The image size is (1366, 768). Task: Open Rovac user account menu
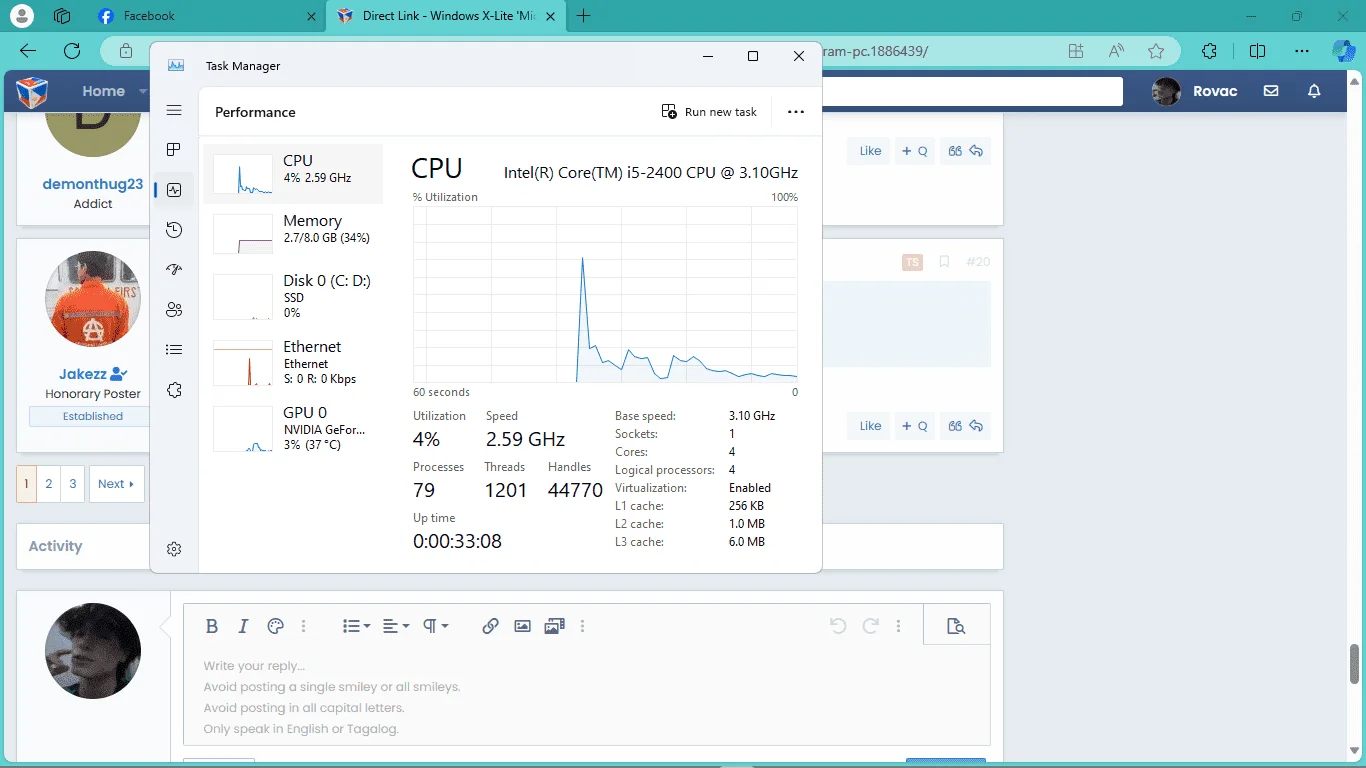coord(1195,91)
